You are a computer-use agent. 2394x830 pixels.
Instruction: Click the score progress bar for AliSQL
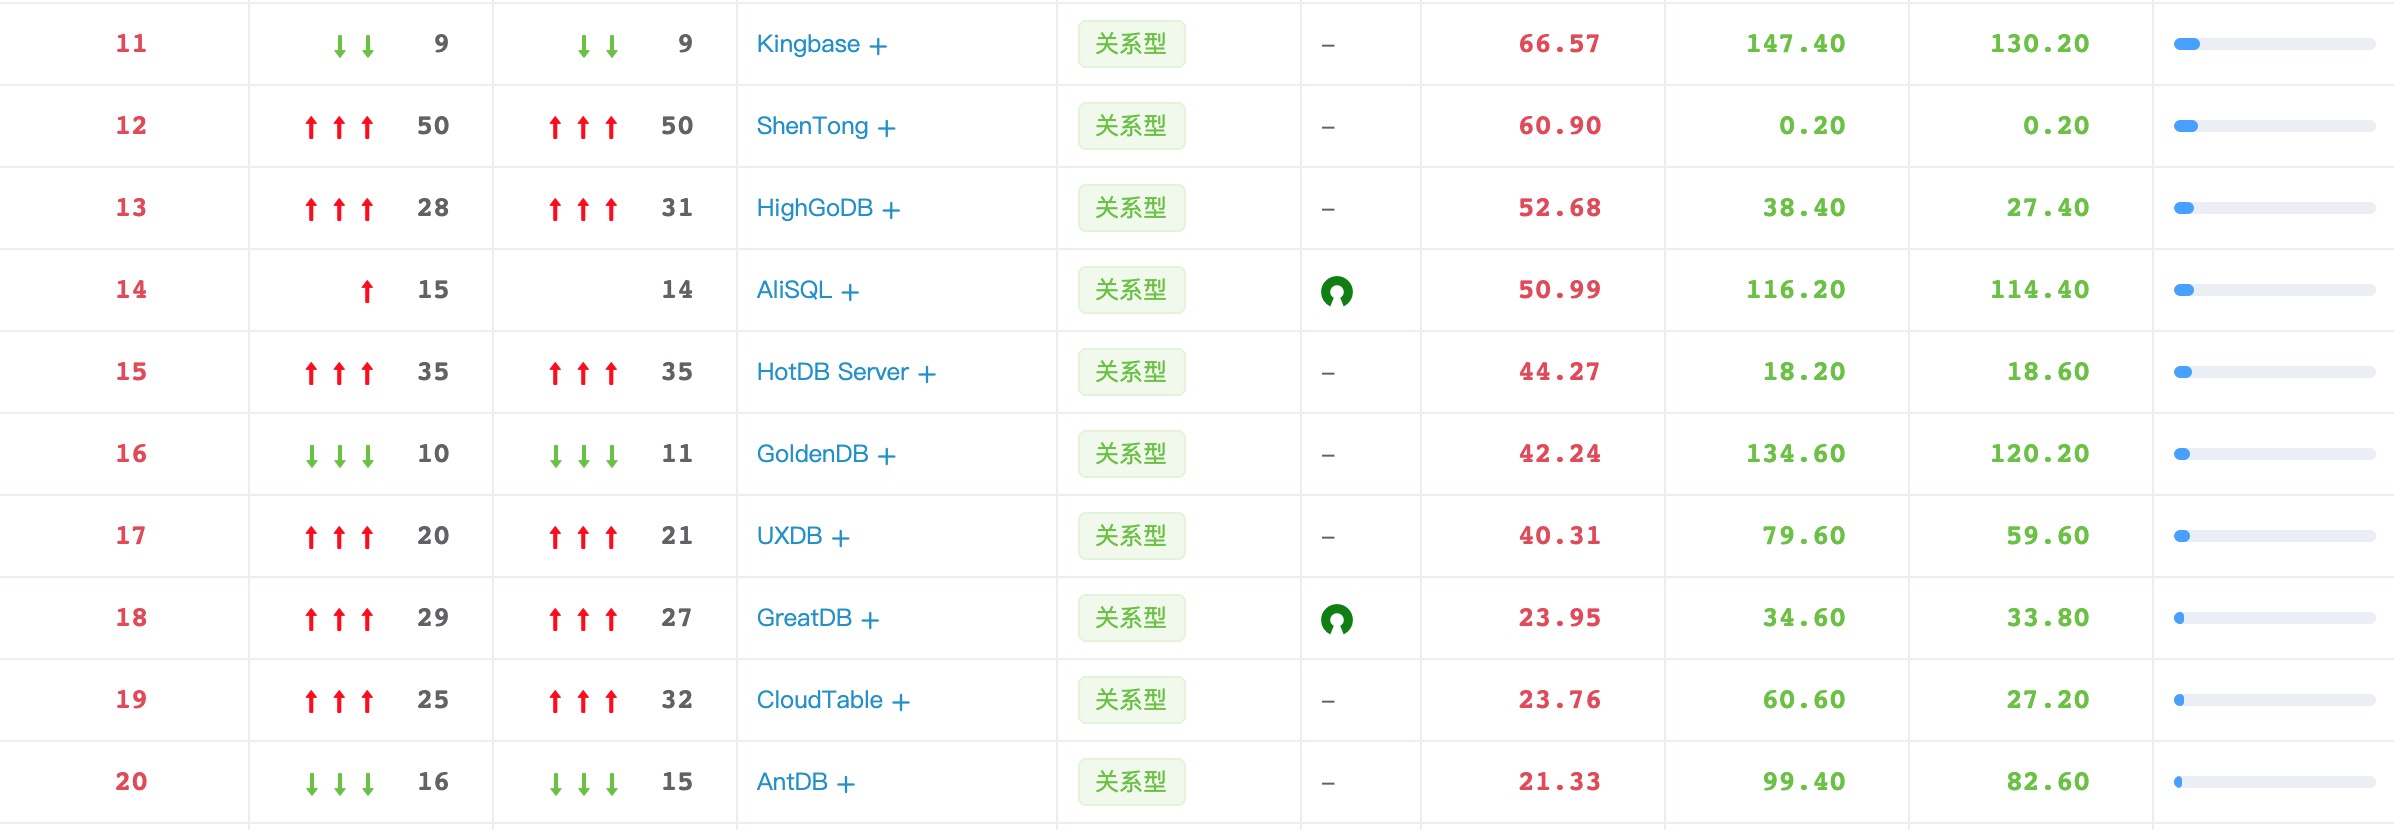pos(2275,290)
